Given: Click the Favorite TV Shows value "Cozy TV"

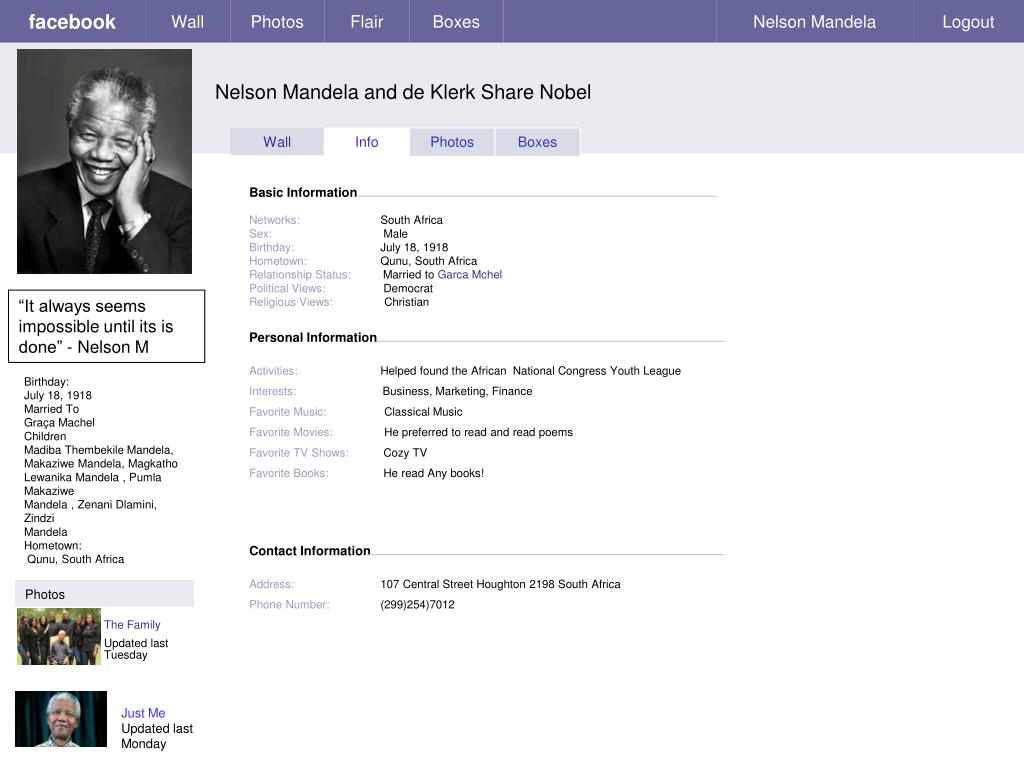Looking at the screenshot, I should tap(405, 453).
